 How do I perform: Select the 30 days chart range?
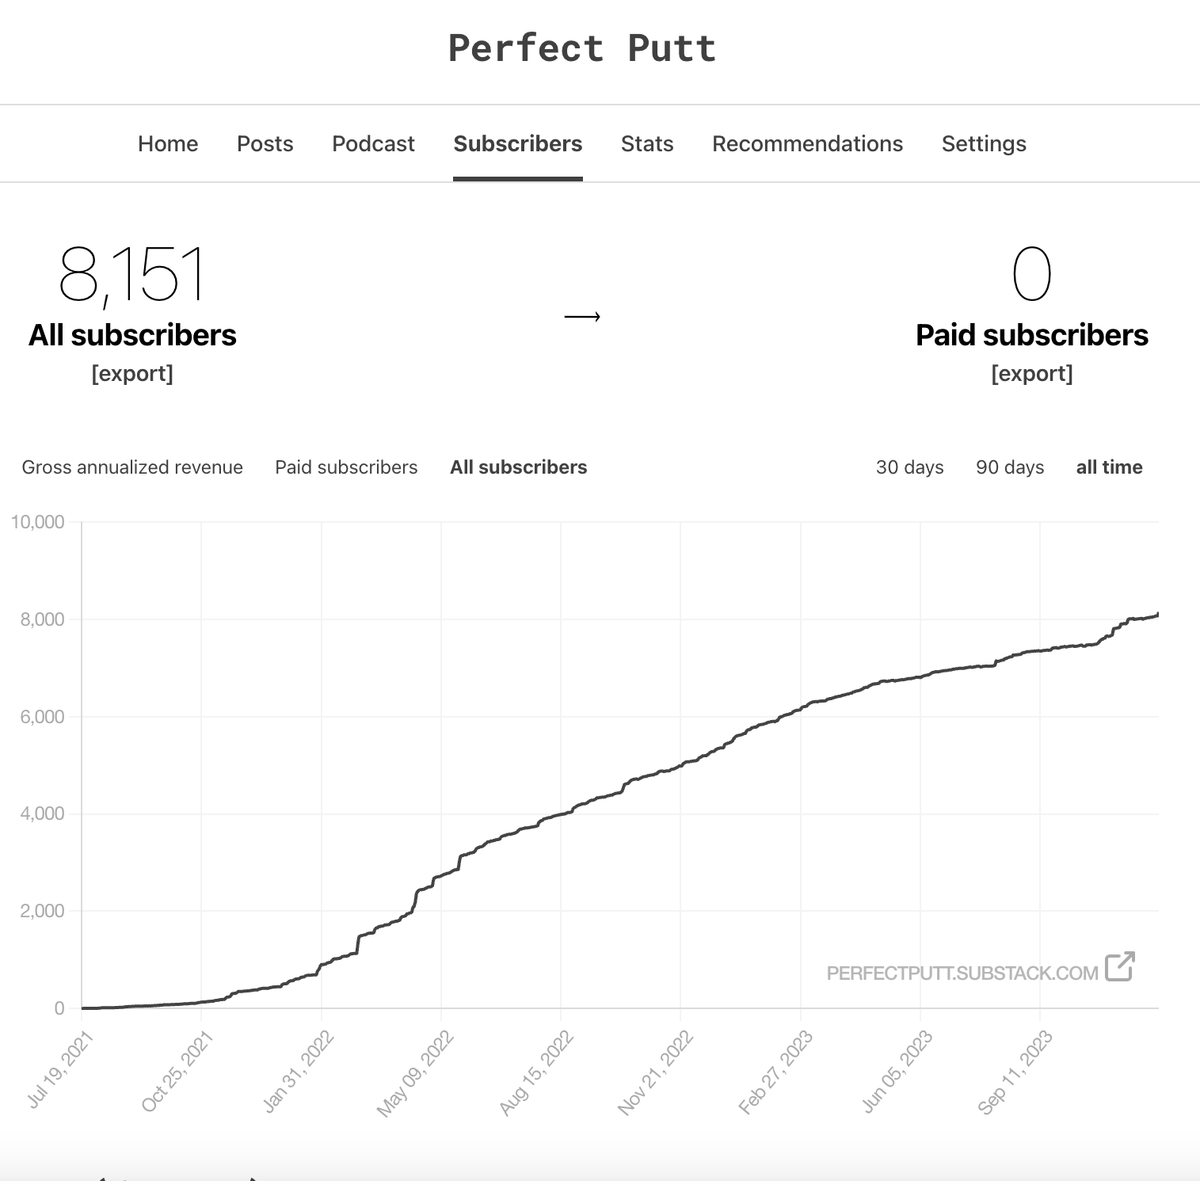point(910,466)
